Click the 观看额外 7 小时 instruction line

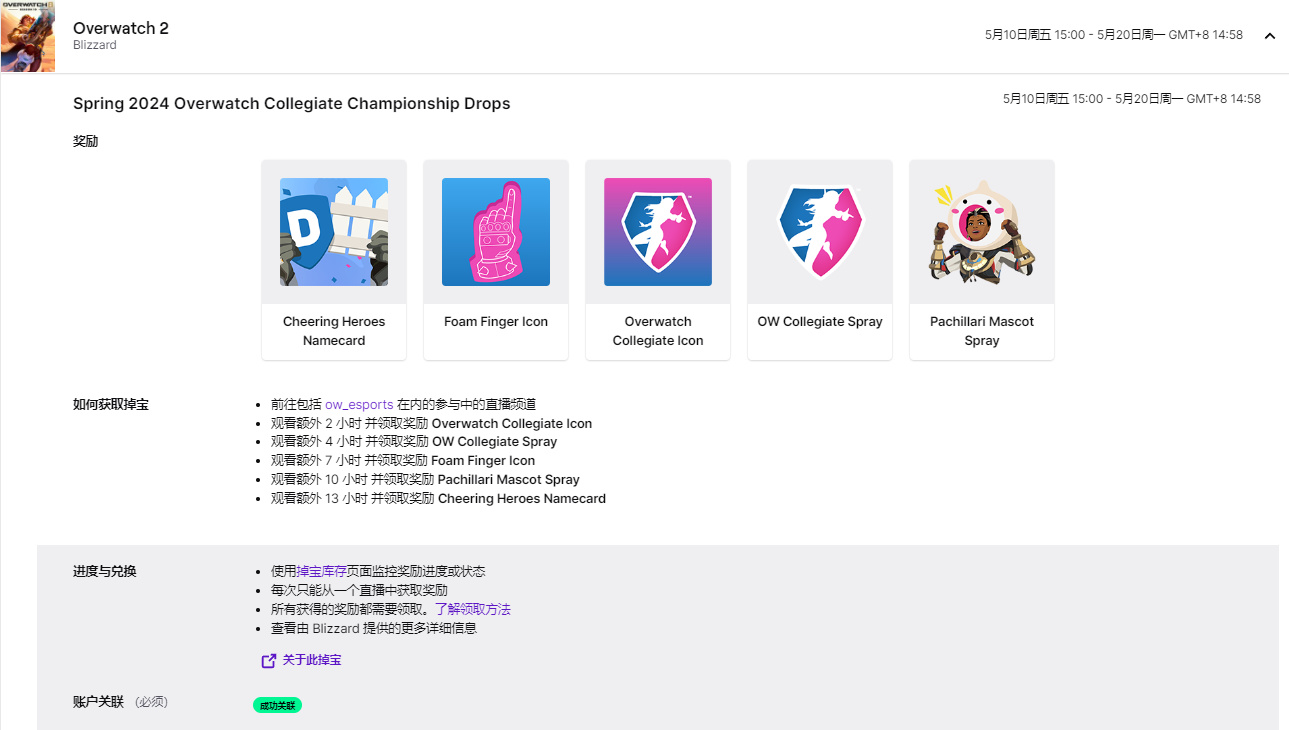tap(403, 460)
